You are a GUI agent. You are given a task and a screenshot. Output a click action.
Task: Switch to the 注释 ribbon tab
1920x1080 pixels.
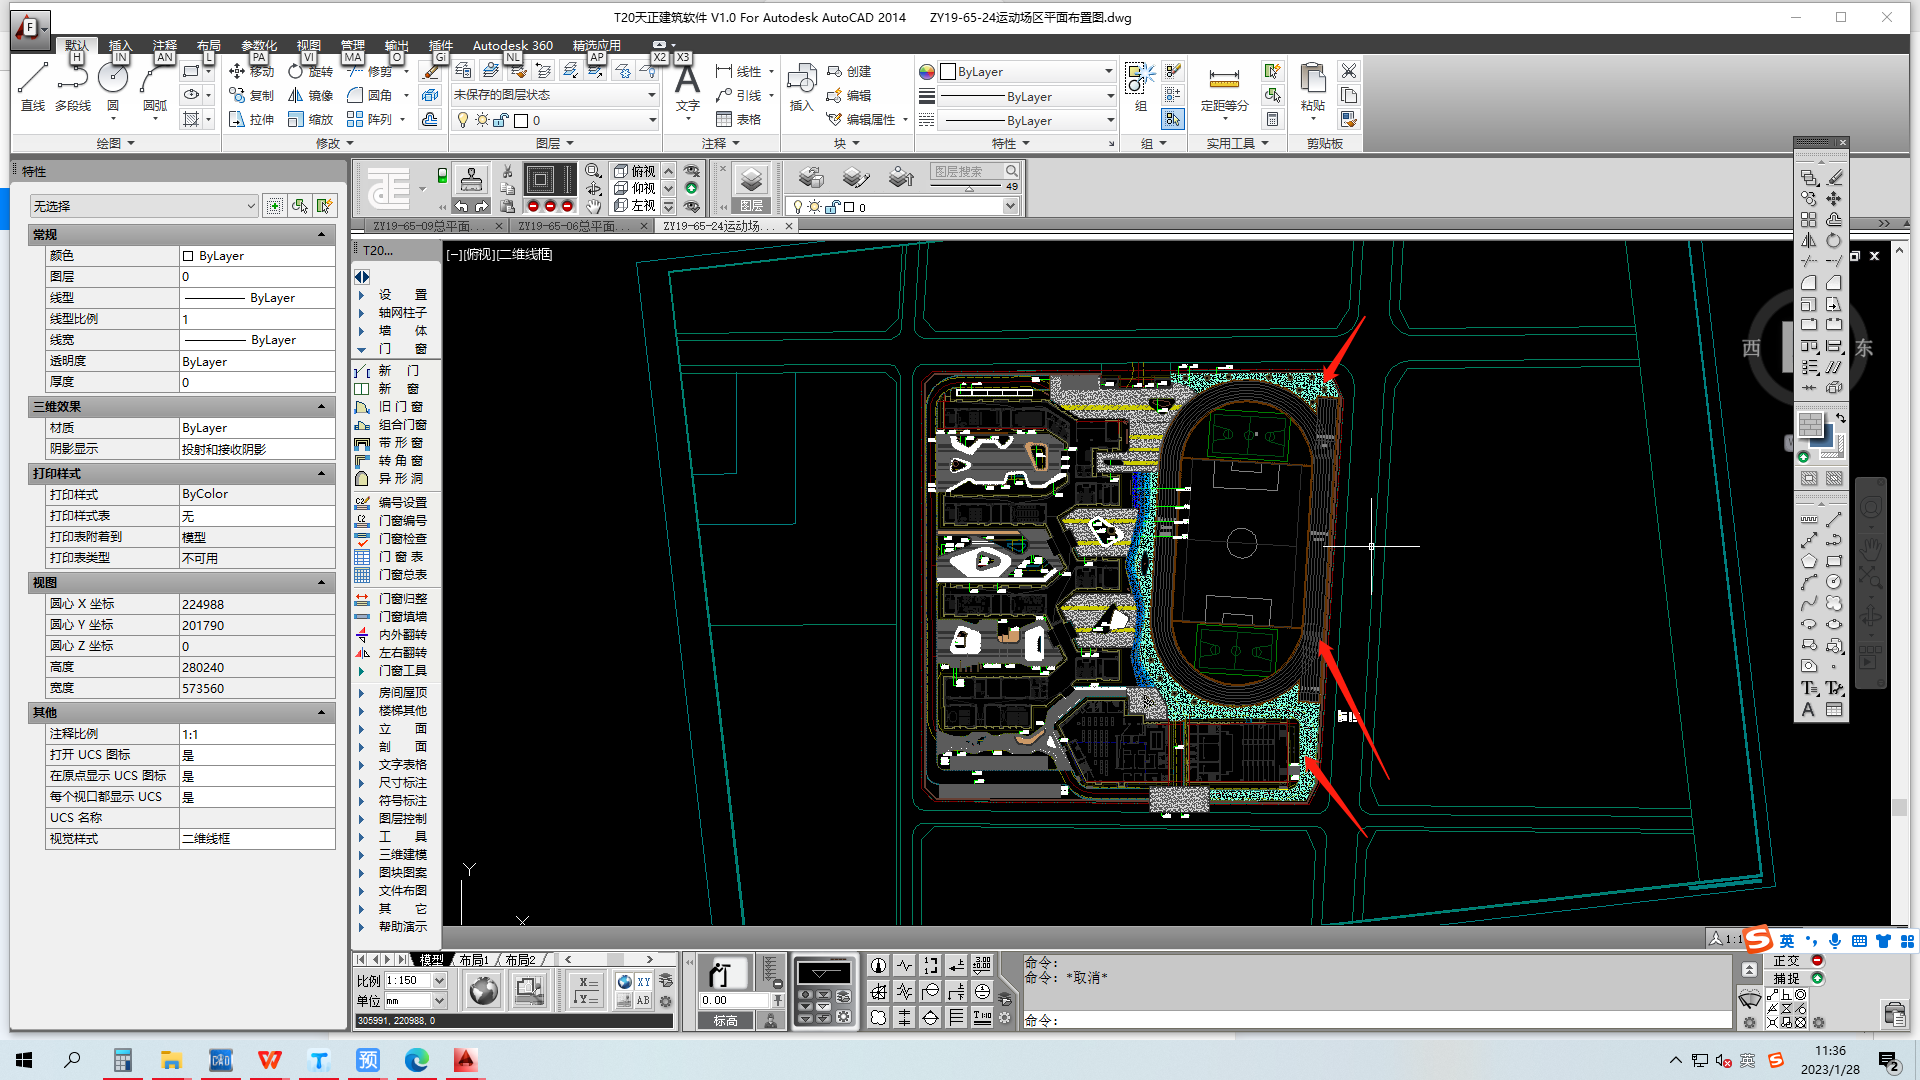pos(164,45)
